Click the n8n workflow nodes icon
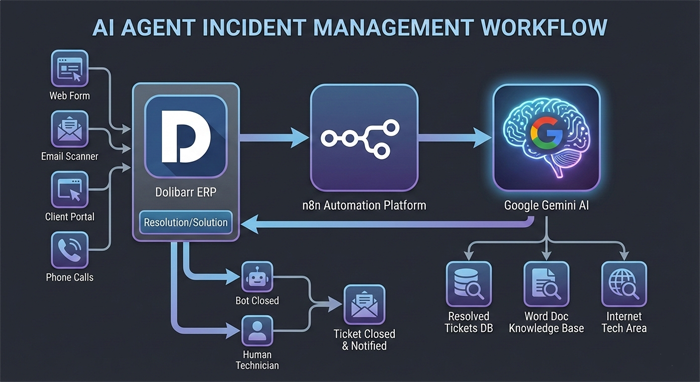Image resolution: width=700 pixels, height=382 pixels. (364, 138)
